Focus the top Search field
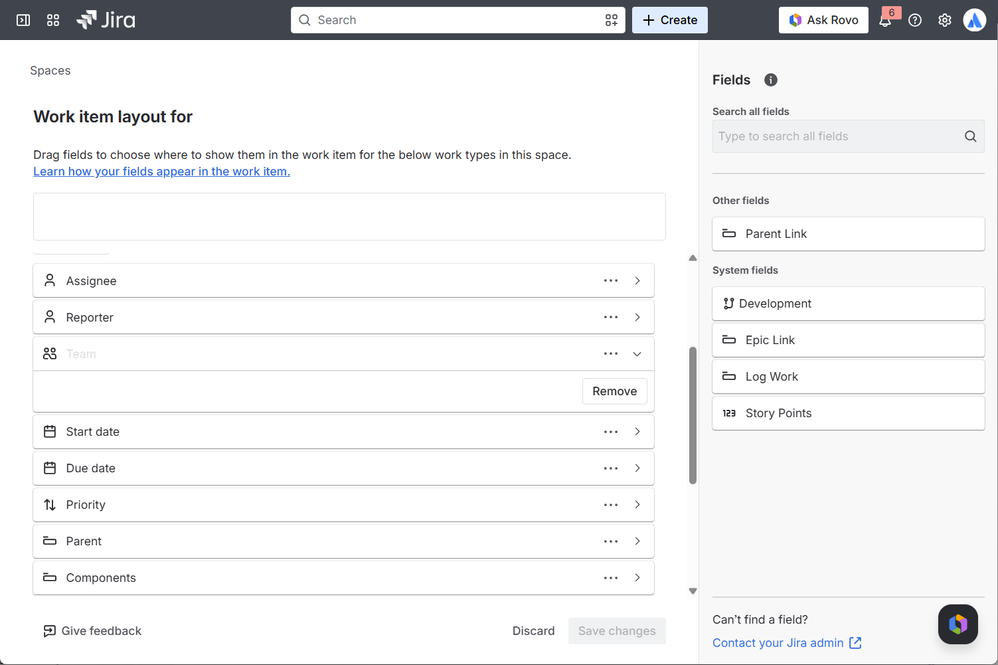 (x=458, y=20)
